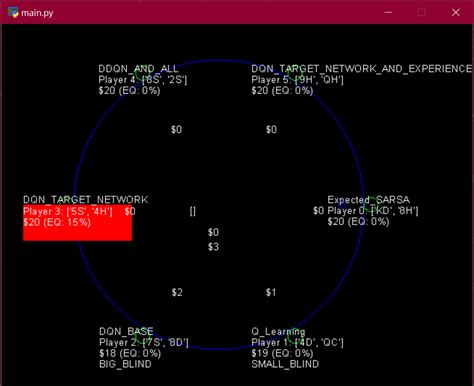The width and height of the screenshot is (474, 386).
Task: Minimize the main.py window
Action: [388, 12]
